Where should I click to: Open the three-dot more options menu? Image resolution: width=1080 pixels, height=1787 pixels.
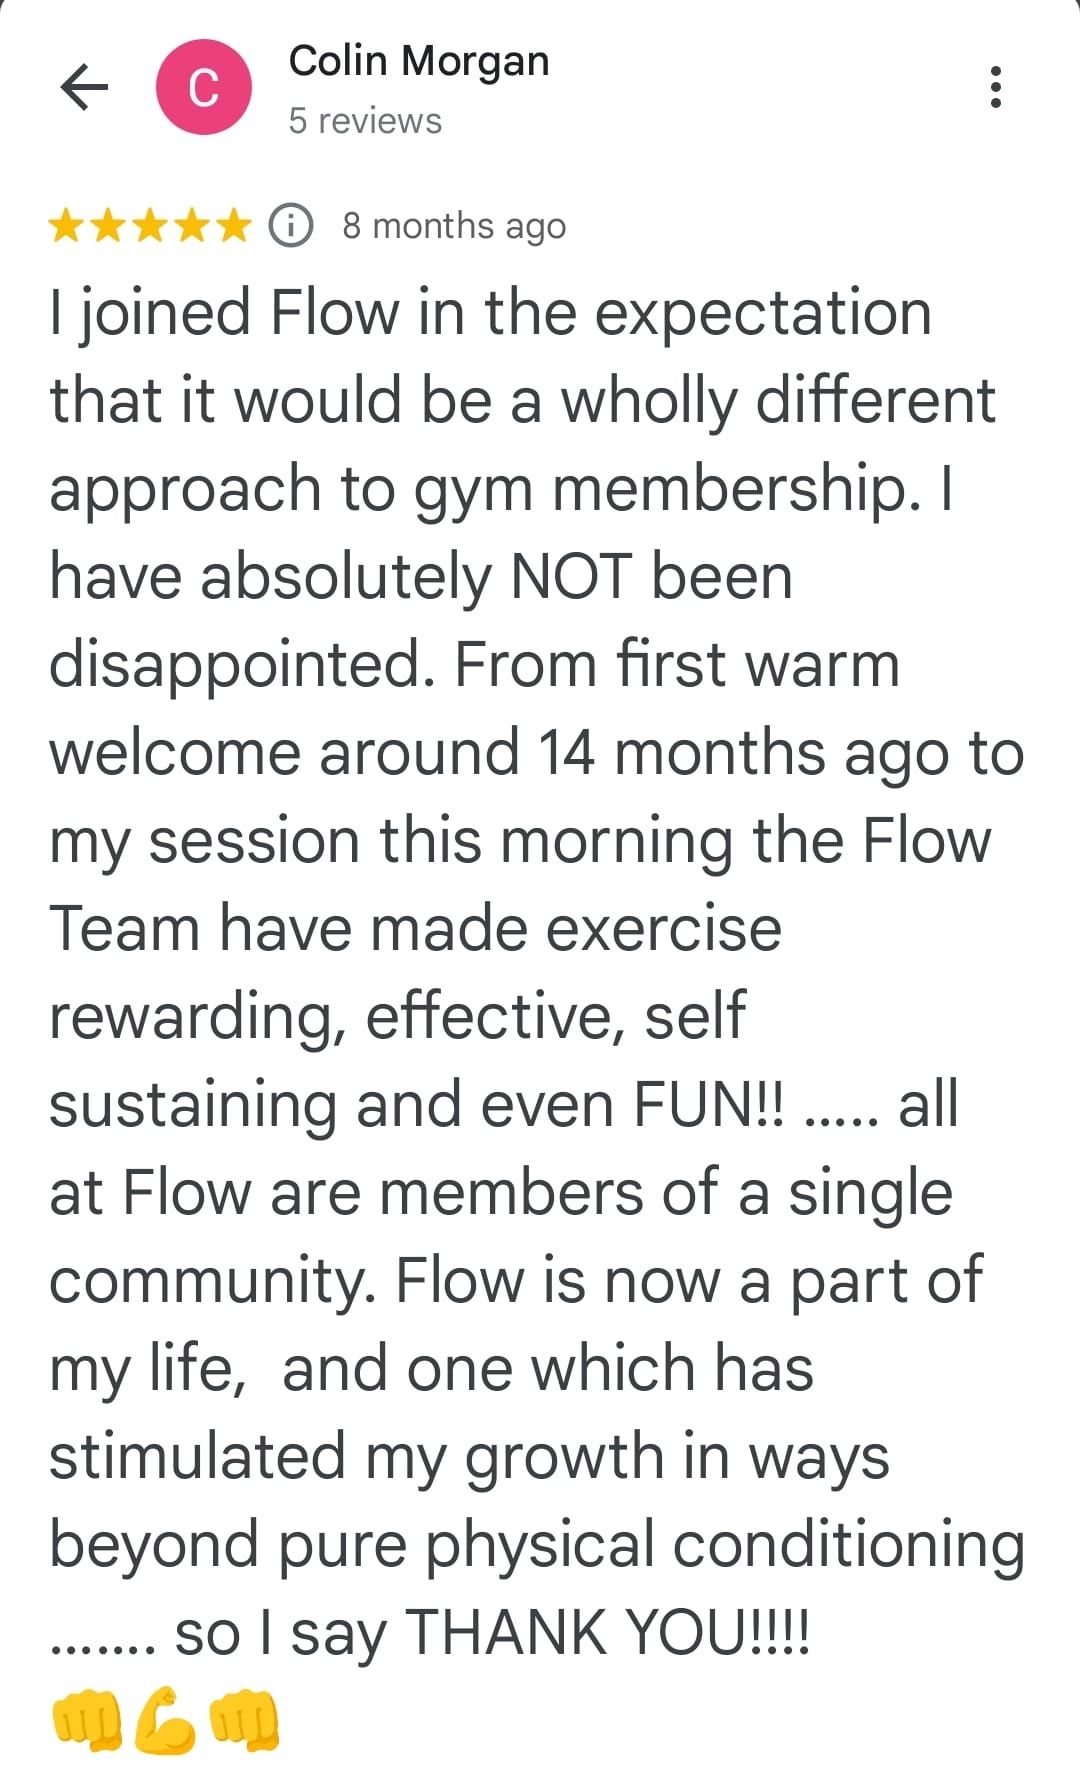[x=995, y=87]
